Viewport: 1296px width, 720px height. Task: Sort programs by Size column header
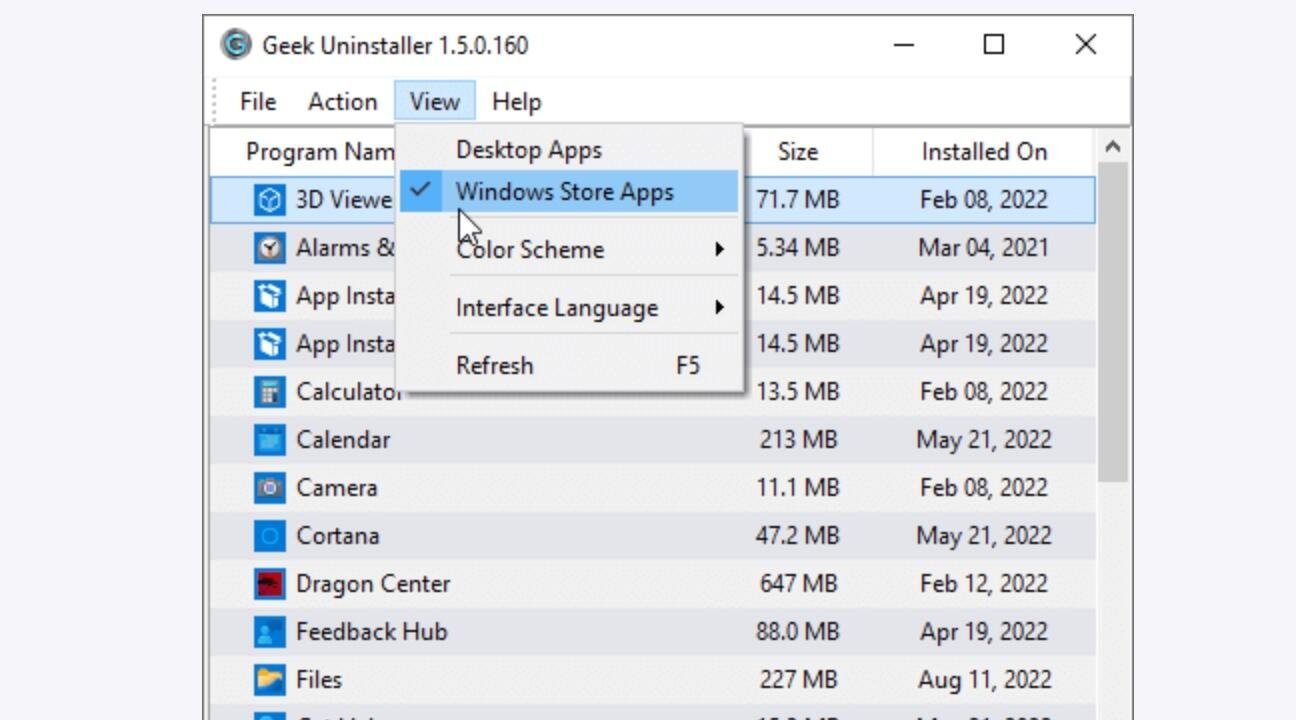(797, 152)
